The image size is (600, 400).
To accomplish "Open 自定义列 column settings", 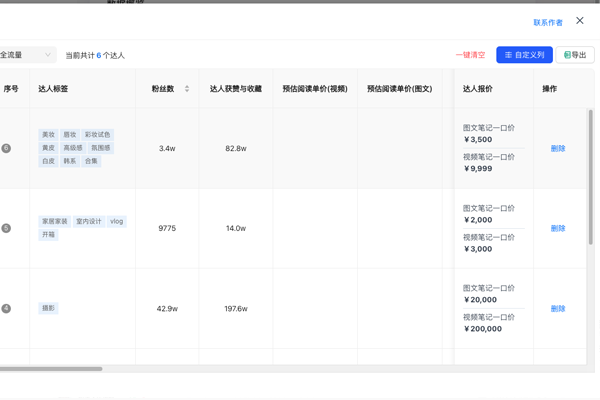I will click(524, 55).
